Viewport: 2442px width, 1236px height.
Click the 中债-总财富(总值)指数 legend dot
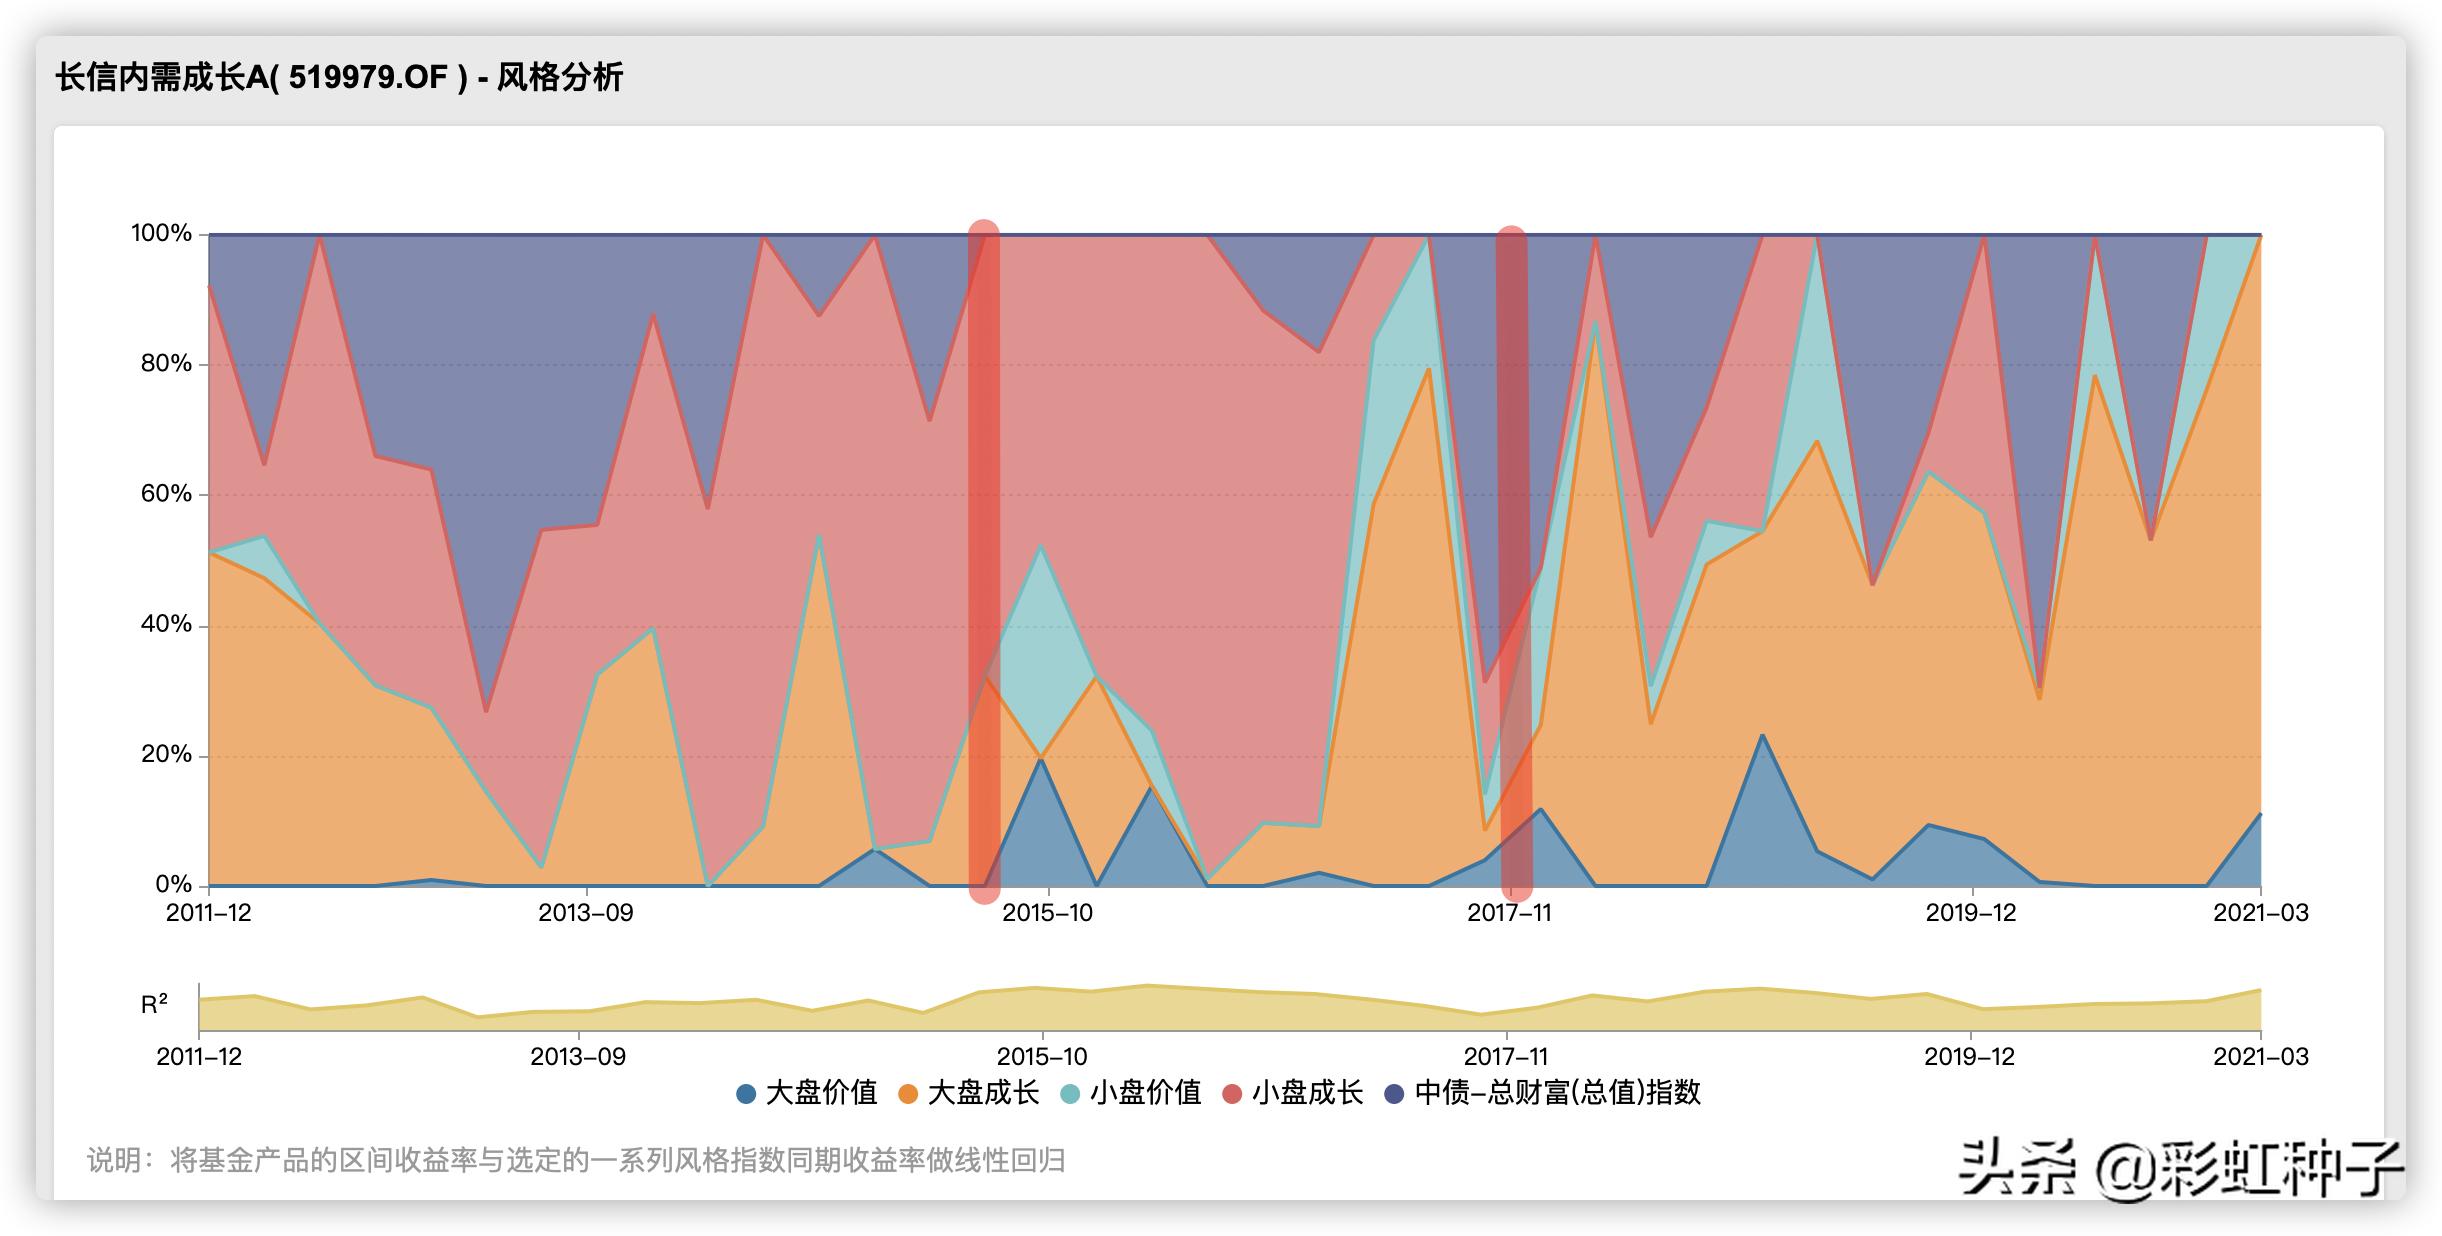[x=1394, y=1094]
